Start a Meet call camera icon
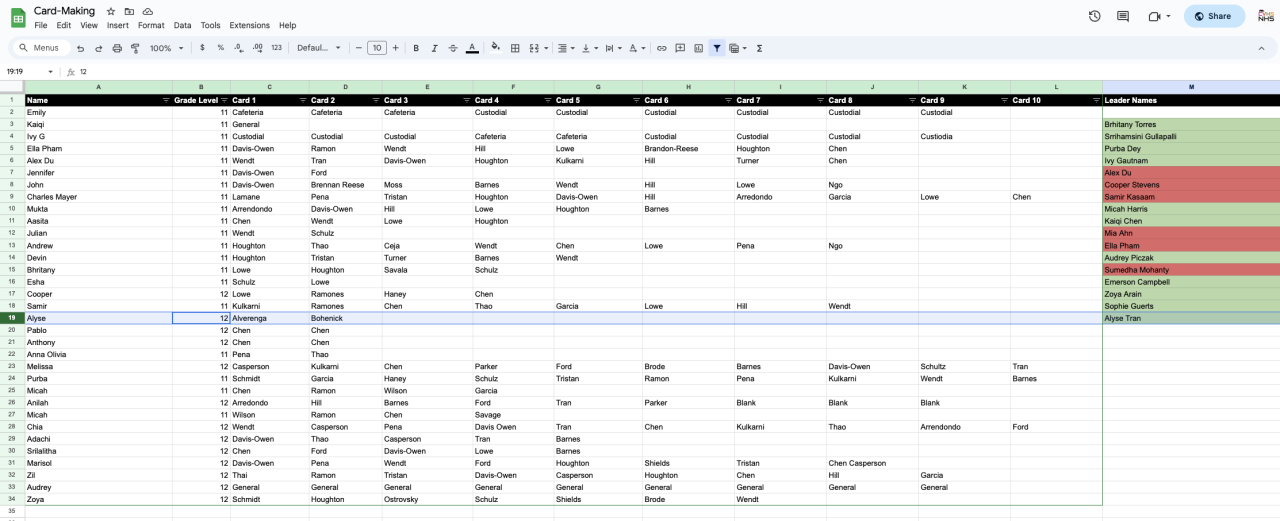Image resolution: width=1280 pixels, height=521 pixels. pyautogui.click(x=1155, y=16)
